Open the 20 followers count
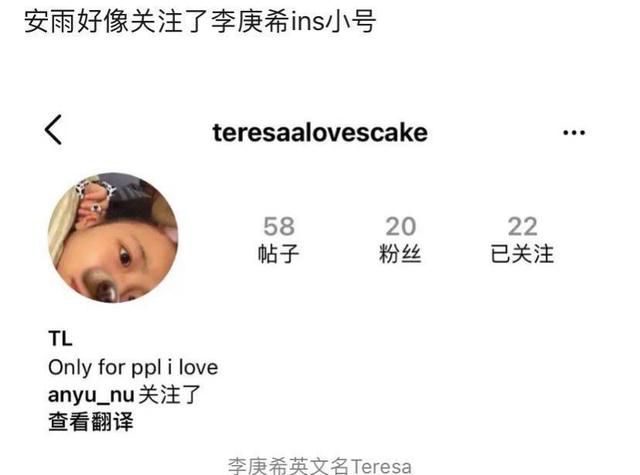Viewport: 640px width, 475px height. point(401,226)
